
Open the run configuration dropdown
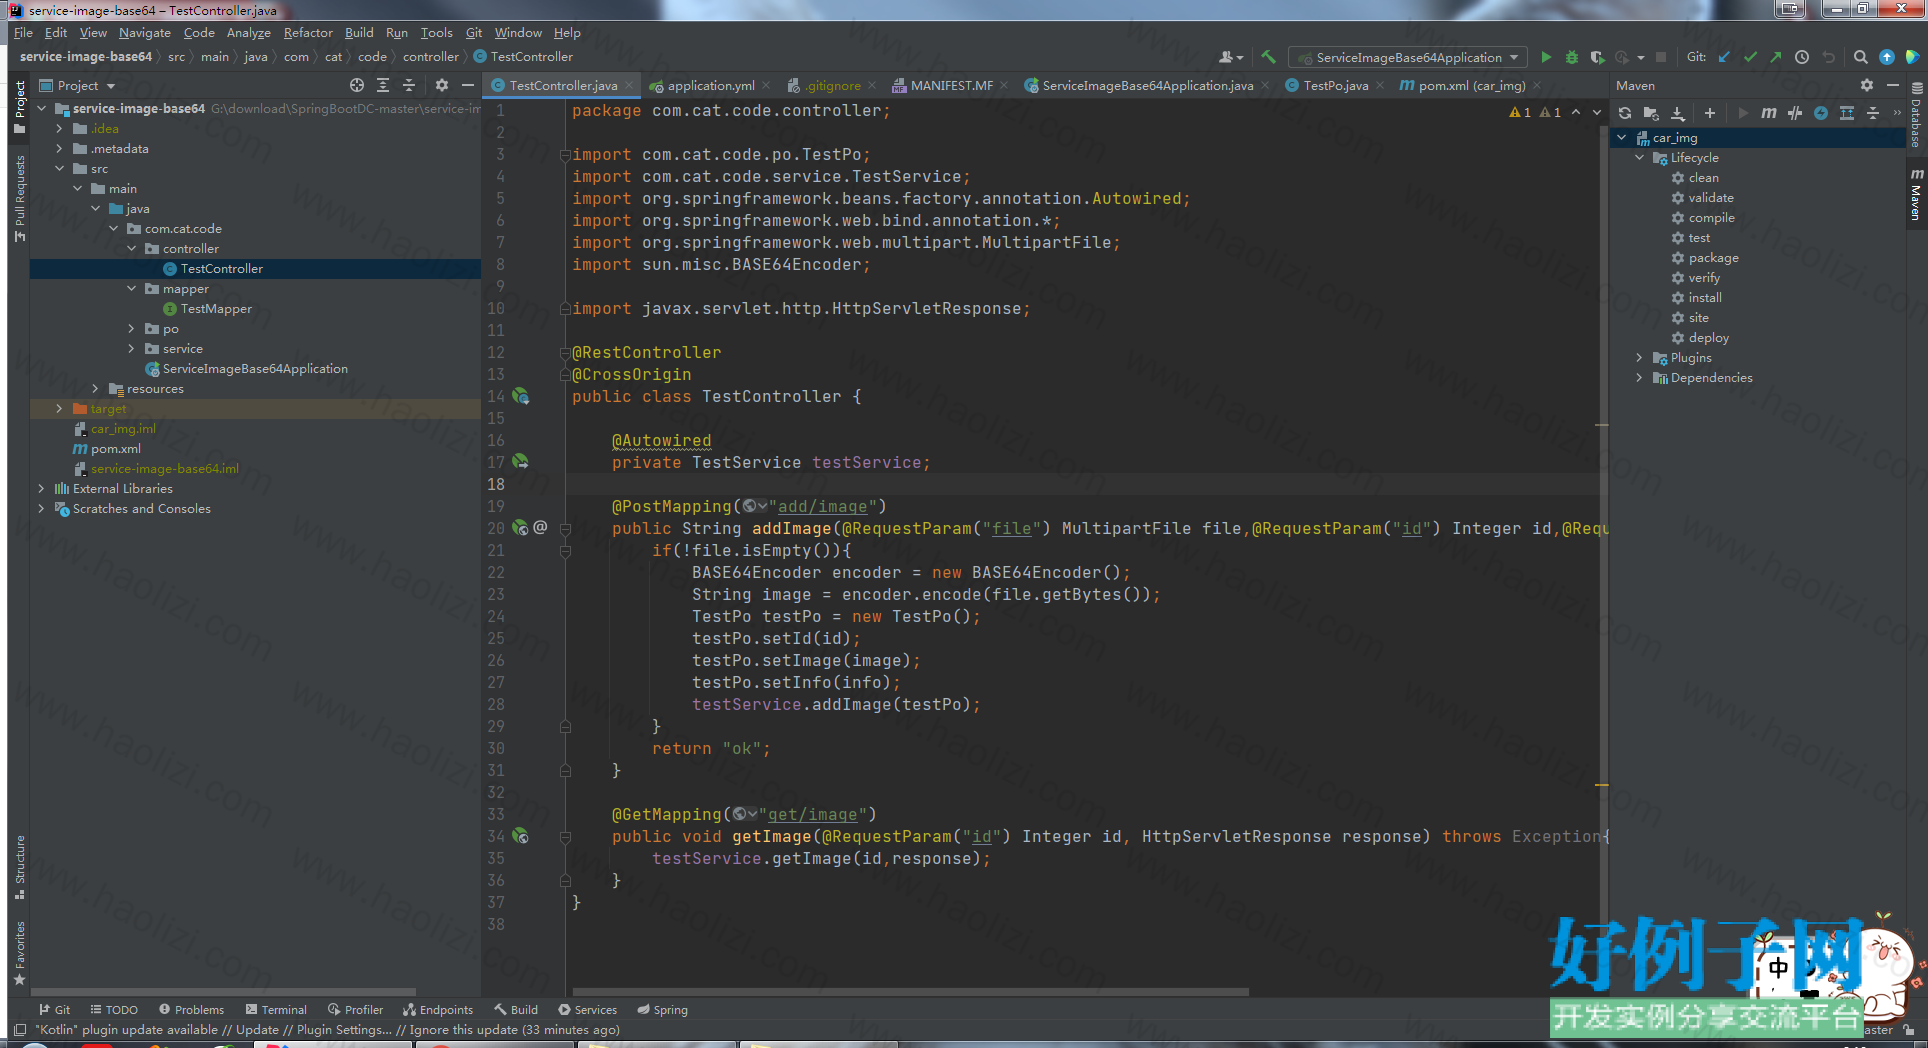pyautogui.click(x=1409, y=57)
